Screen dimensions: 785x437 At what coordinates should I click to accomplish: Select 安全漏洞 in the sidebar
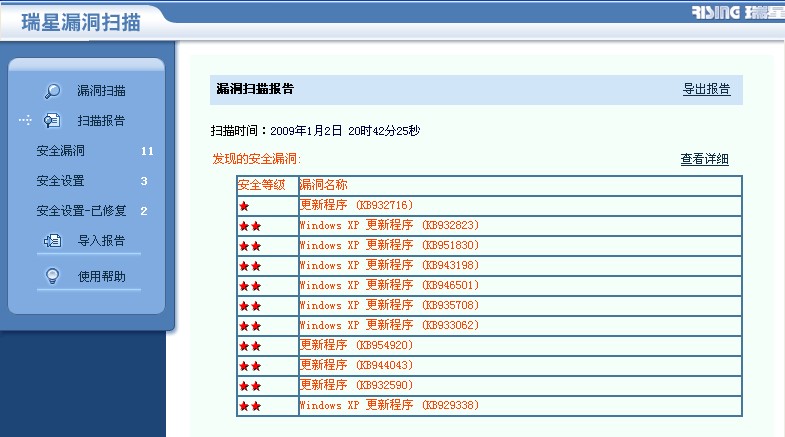60,151
